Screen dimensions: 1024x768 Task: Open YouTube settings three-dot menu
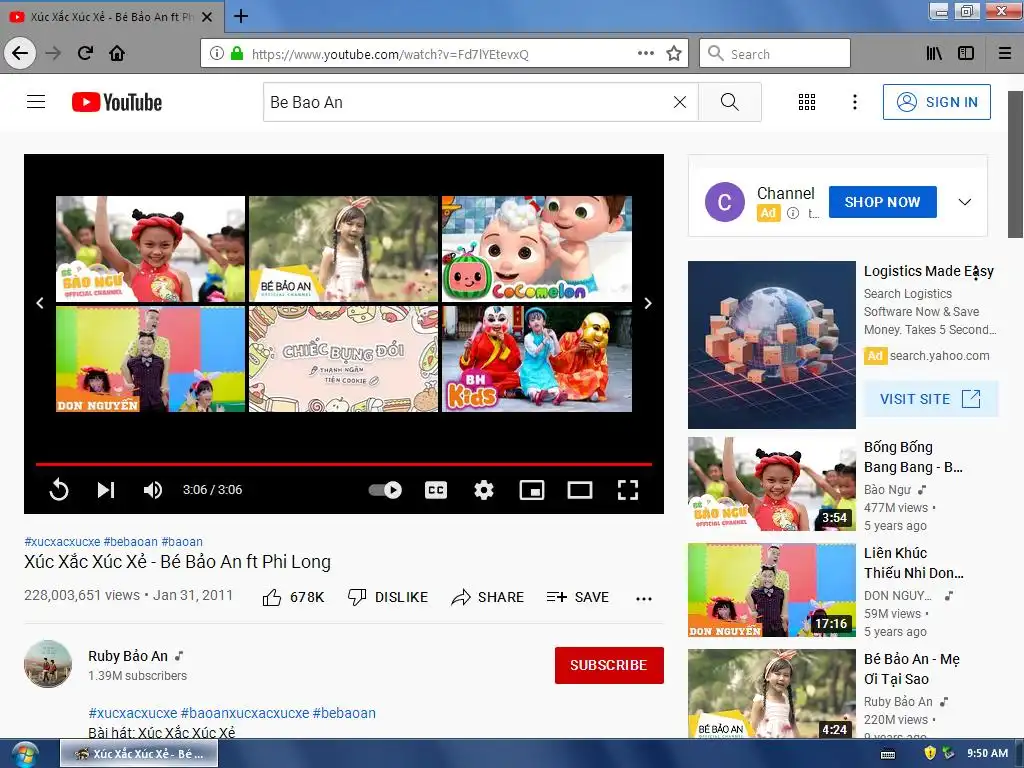[x=855, y=102]
